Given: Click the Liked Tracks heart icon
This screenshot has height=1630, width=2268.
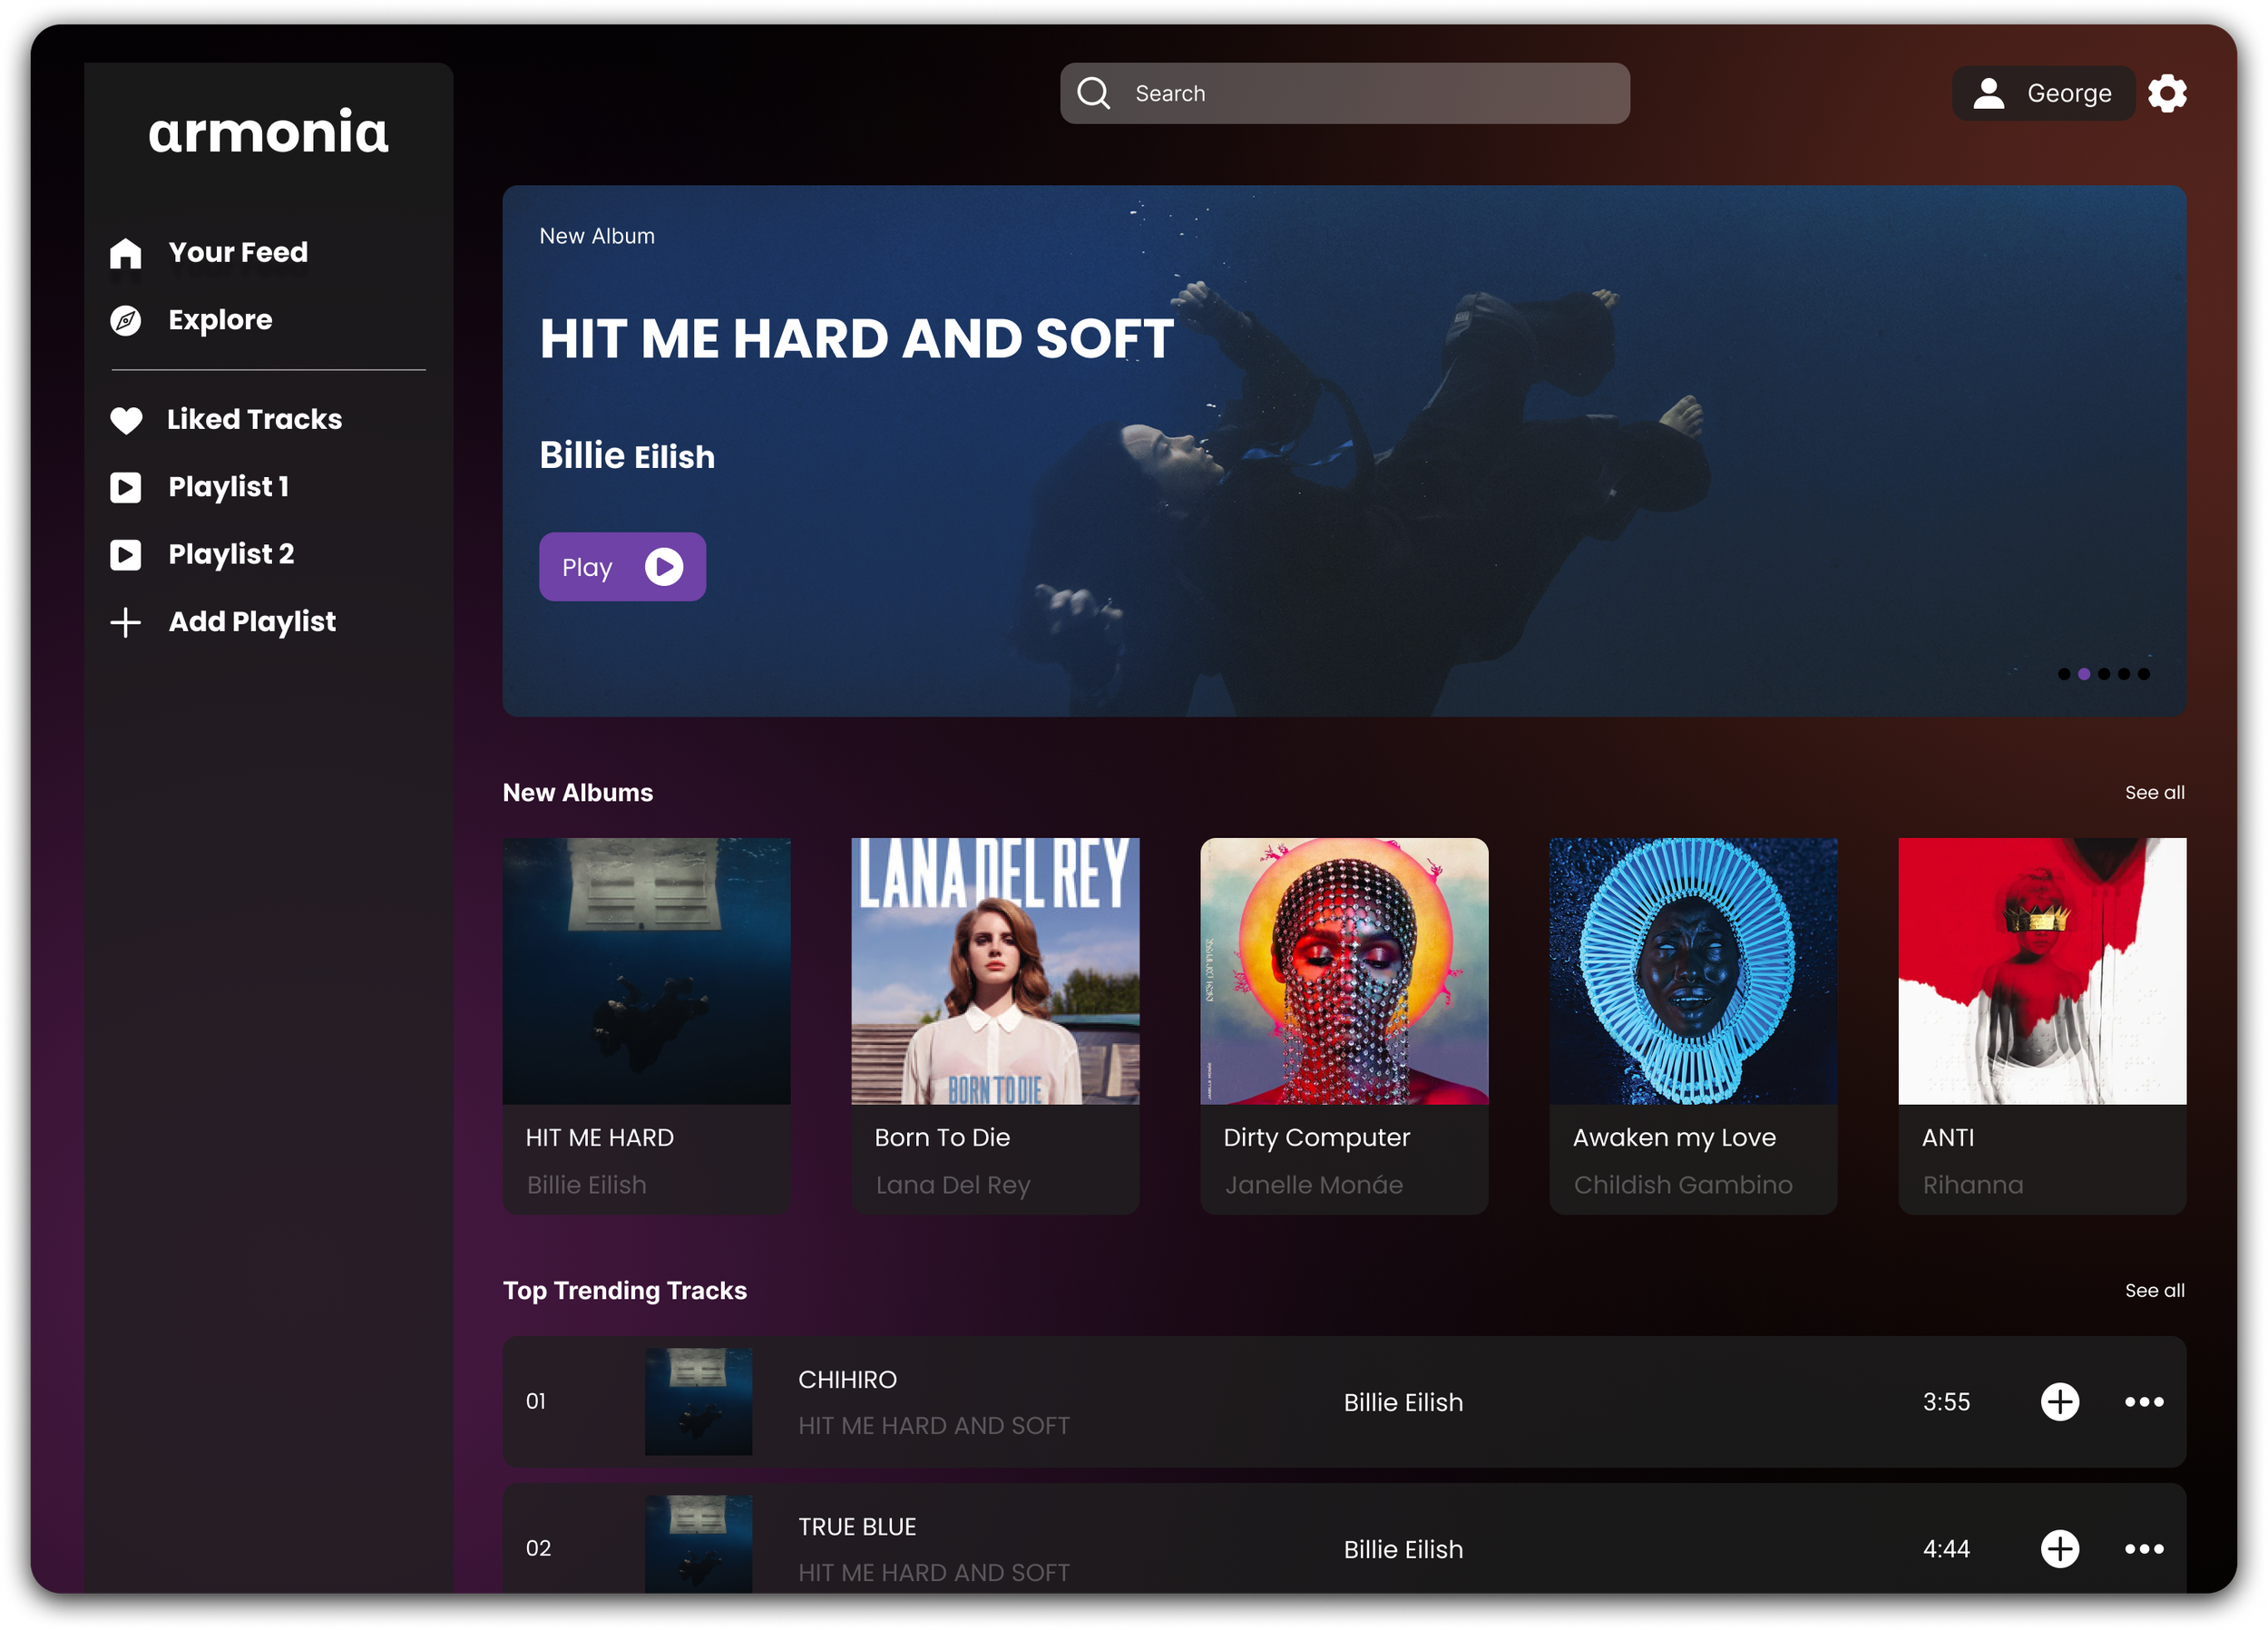Looking at the screenshot, I should pyautogui.click(x=126, y=420).
